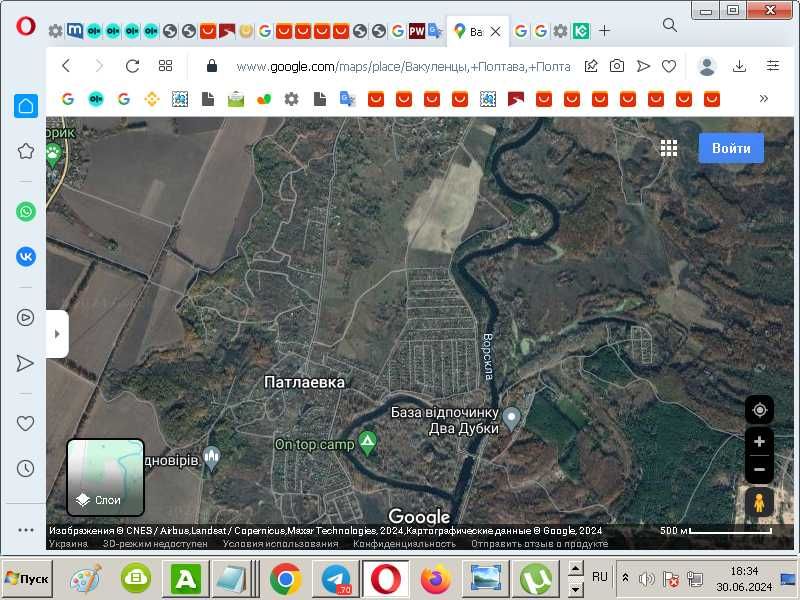
Task: Open Отправить отзыв о продукте link
Action: 539,544
